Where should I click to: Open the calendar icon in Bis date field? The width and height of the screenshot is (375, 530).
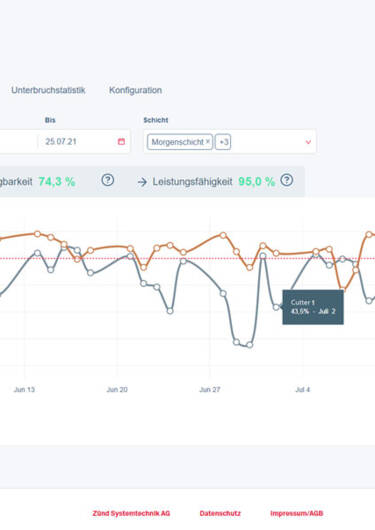tap(121, 142)
